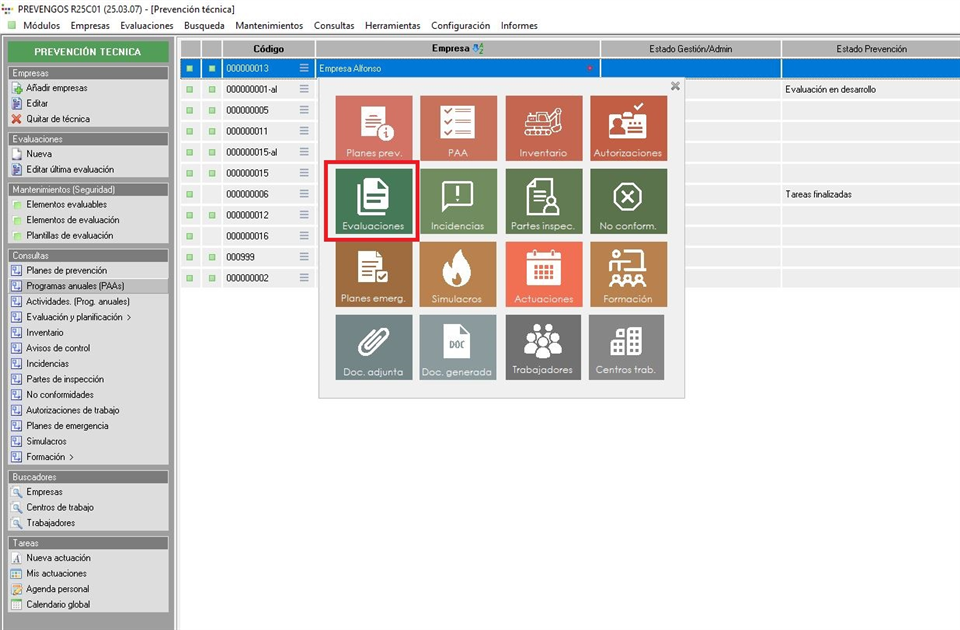This screenshot has height=630, width=960.
Task: Toggle first green box of row 000000005
Action: pyautogui.click(x=189, y=110)
